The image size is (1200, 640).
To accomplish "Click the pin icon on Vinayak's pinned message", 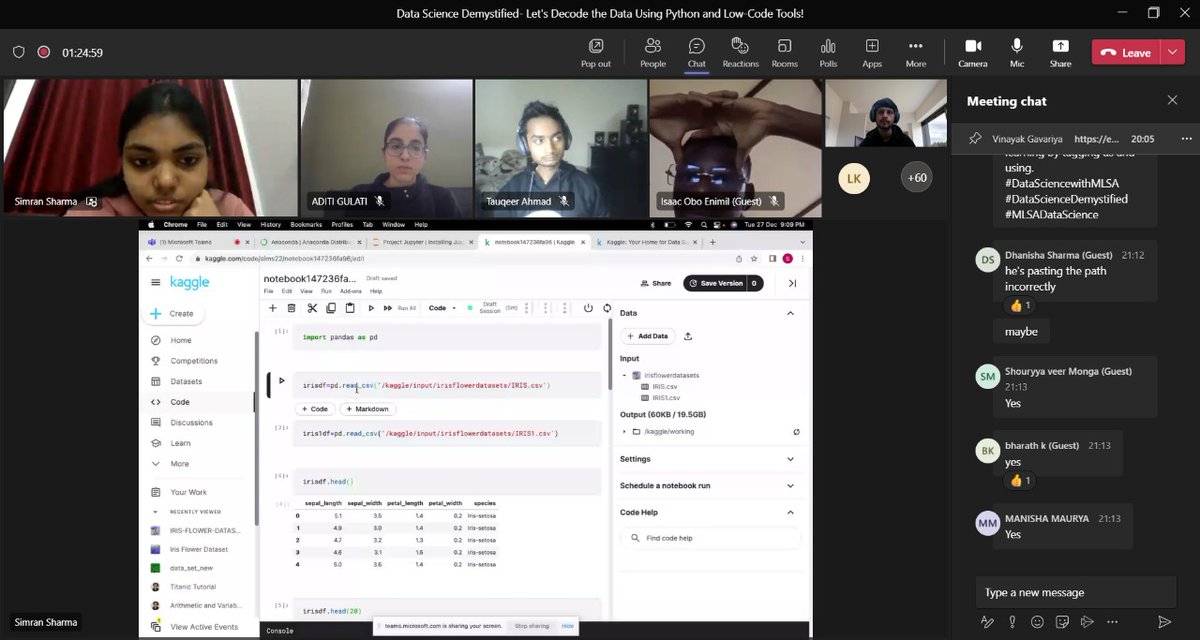I will pos(975,139).
